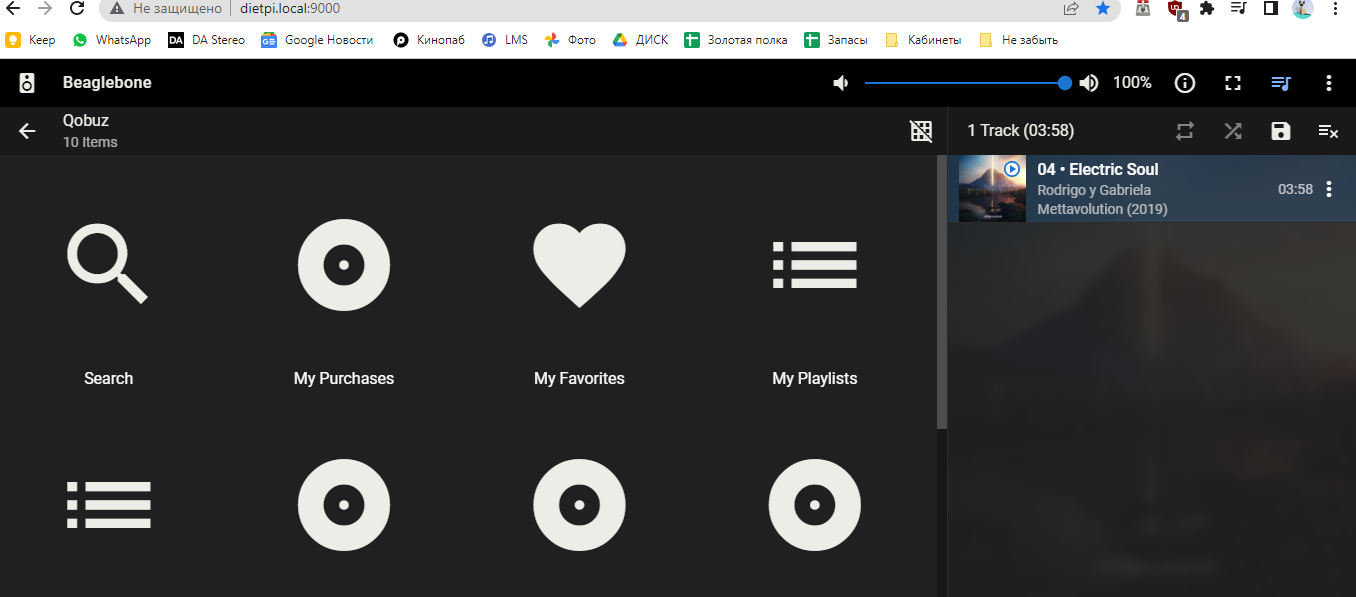This screenshot has width=1356, height=597.
Task: Open the extensions puzzle icon
Action: point(1207,8)
